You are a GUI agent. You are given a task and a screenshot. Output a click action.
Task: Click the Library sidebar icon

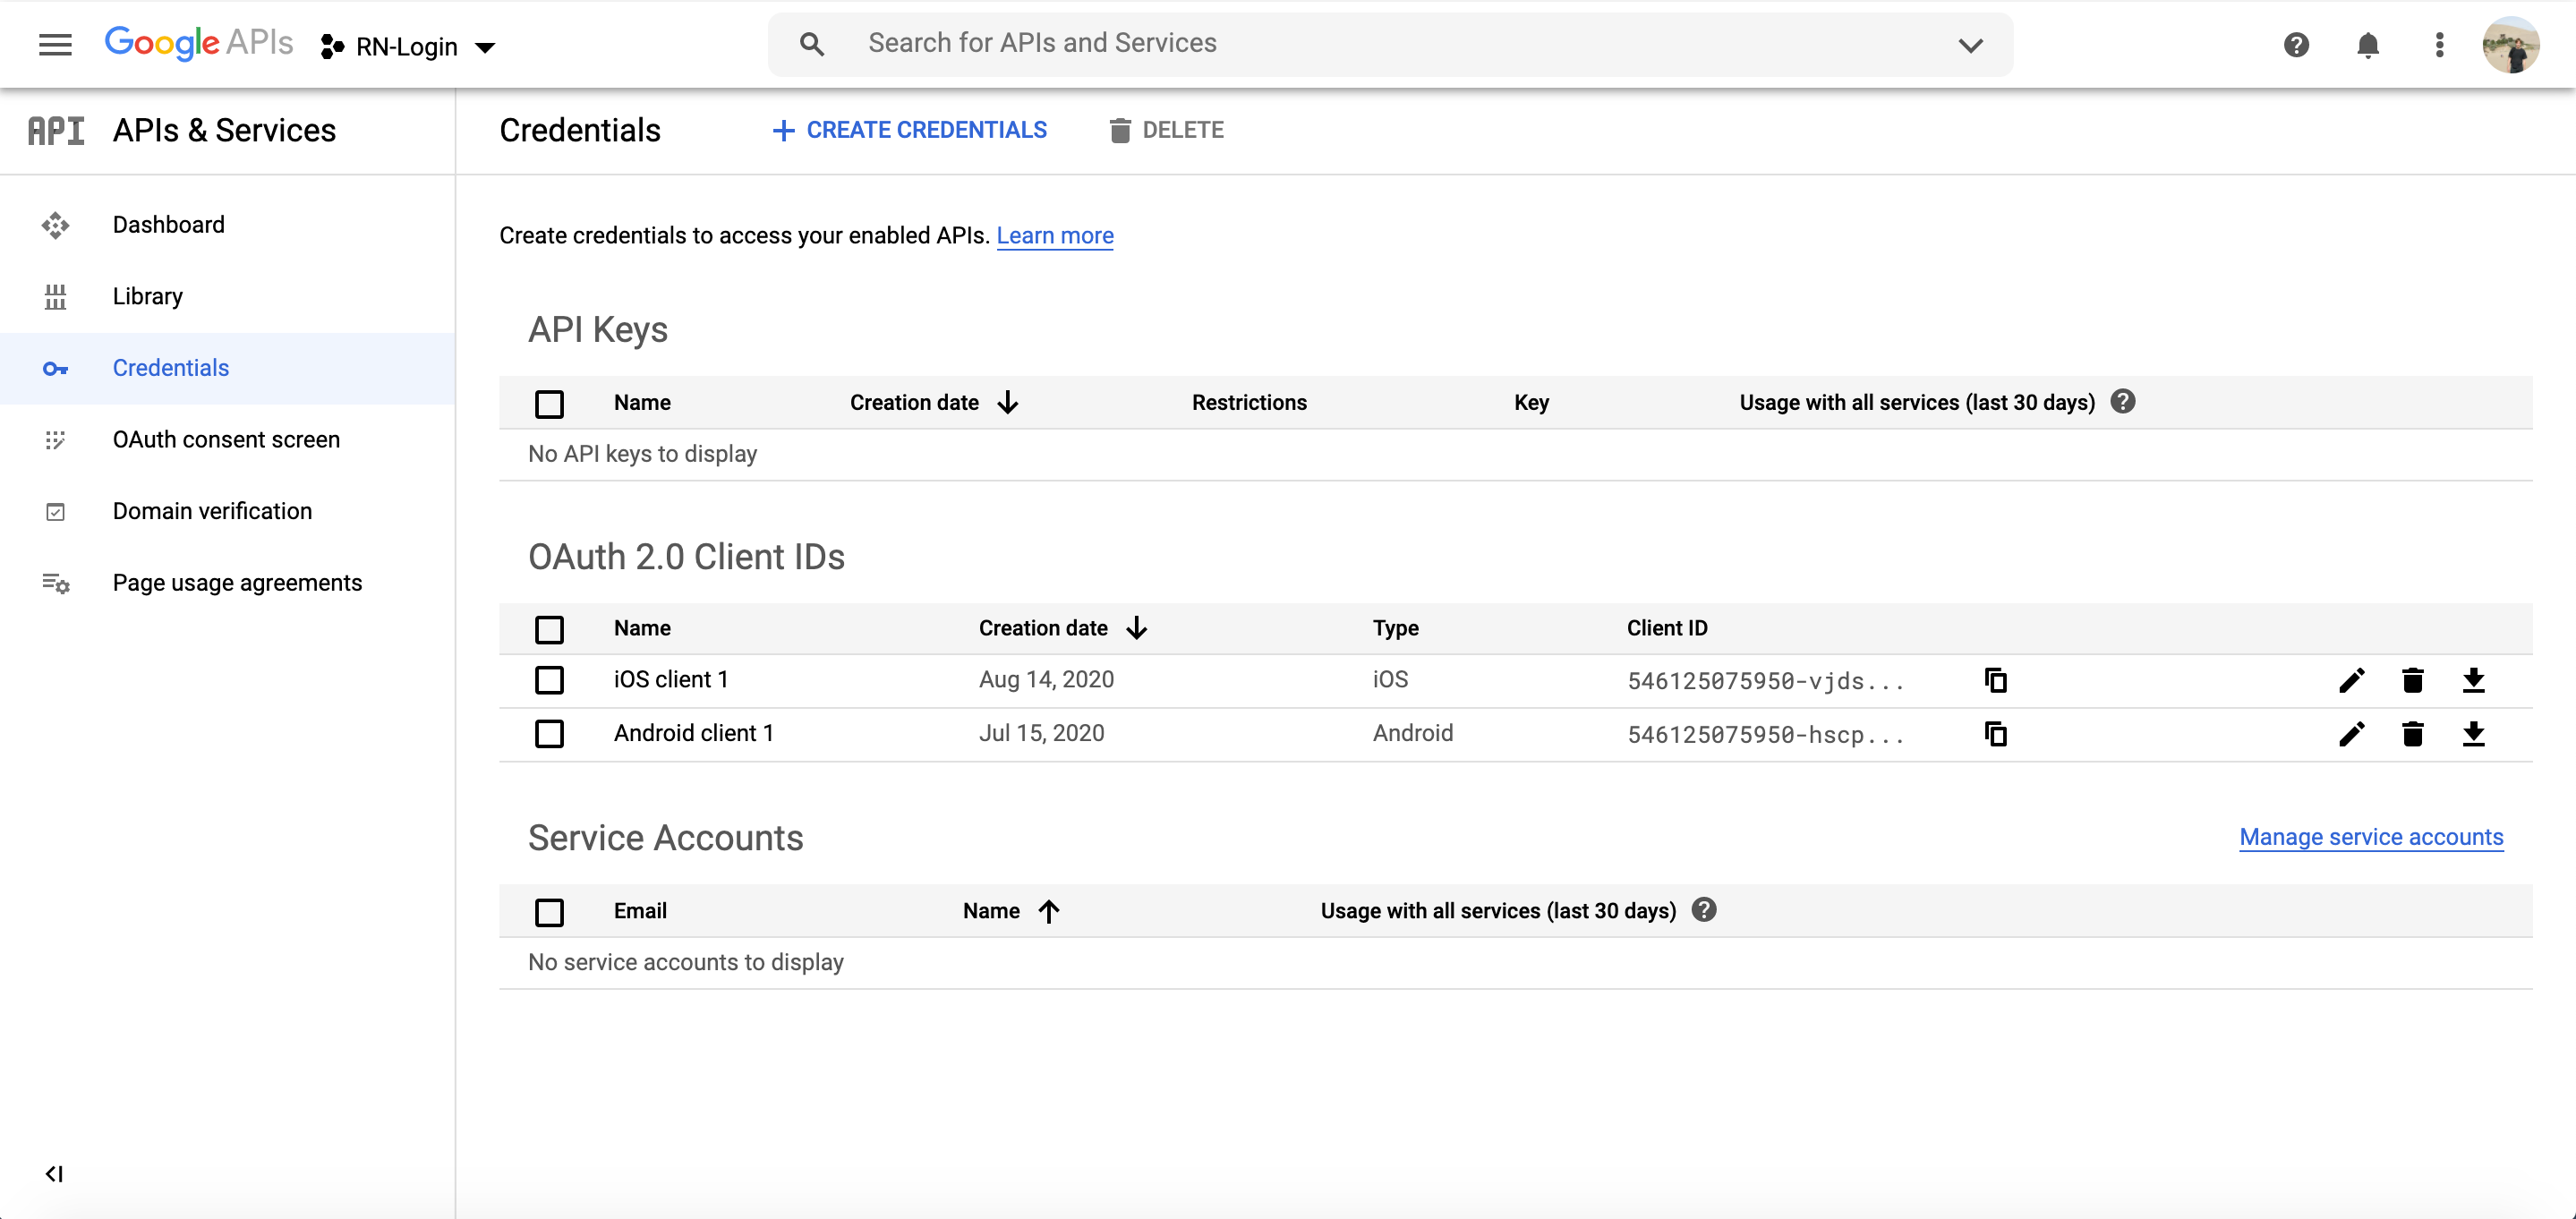[x=56, y=297]
